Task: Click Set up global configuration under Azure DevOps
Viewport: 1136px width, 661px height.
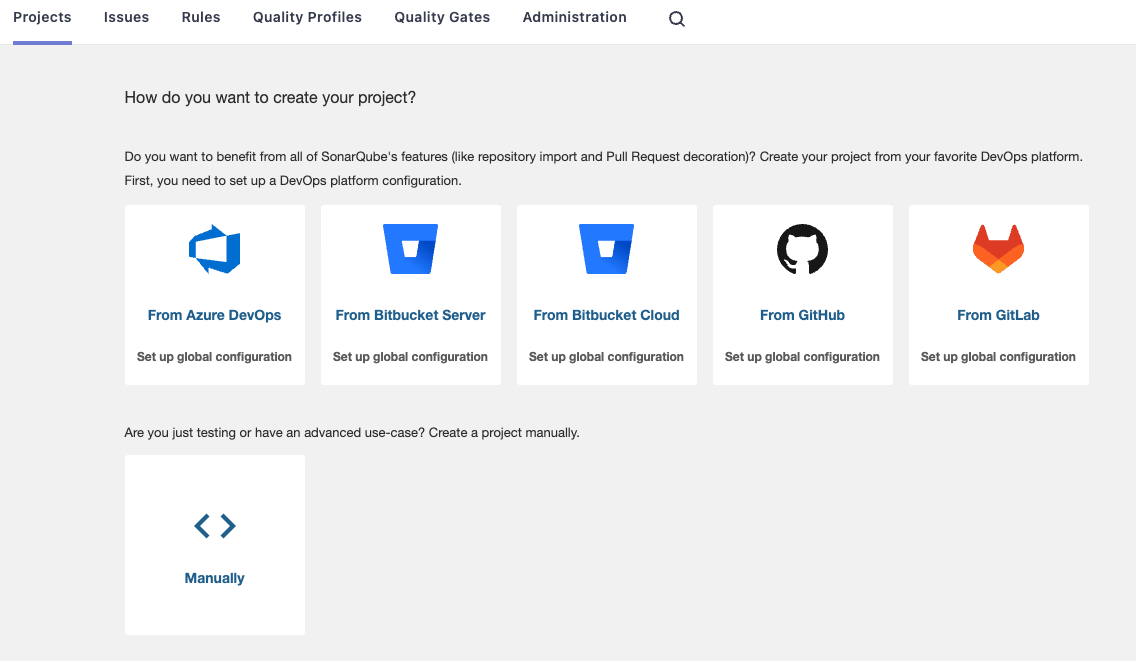Action: (214, 357)
